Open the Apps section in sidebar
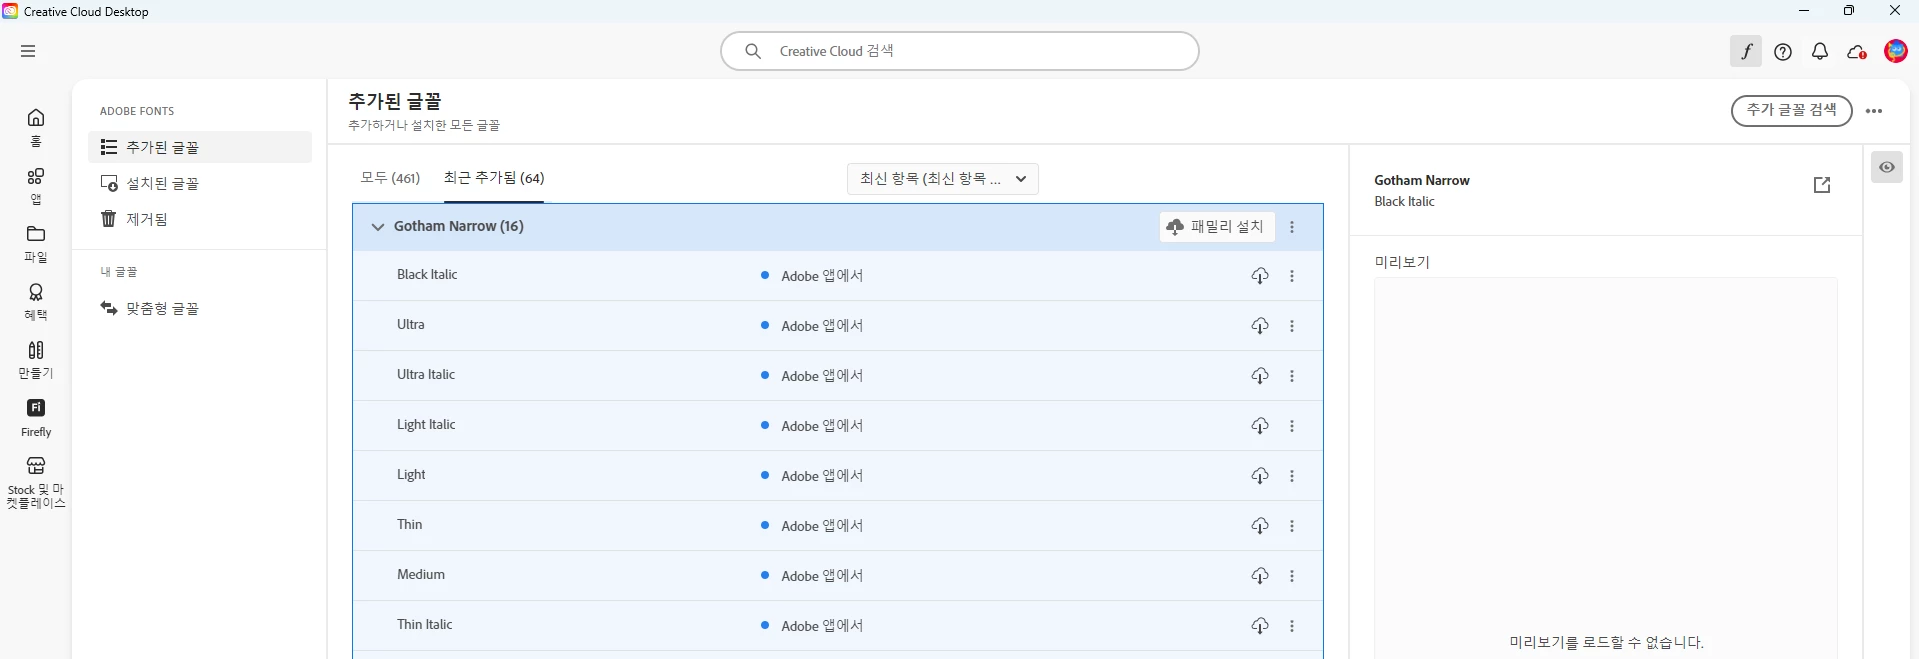The height and width of the screenshot is (659, 1919). [x=36, y=186]
